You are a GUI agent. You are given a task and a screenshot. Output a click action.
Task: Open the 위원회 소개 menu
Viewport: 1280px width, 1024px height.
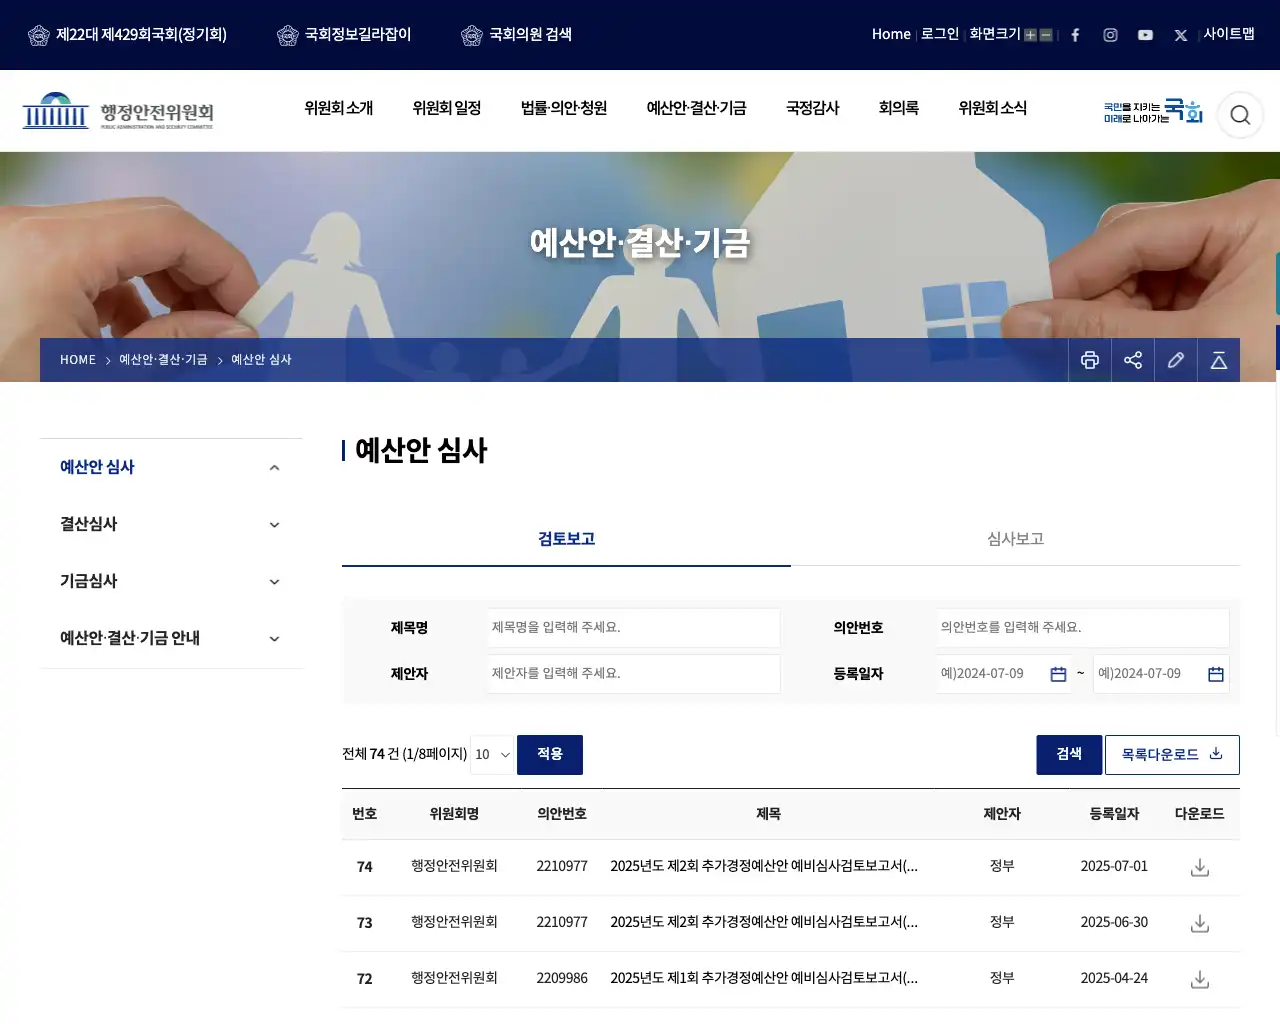339,108
